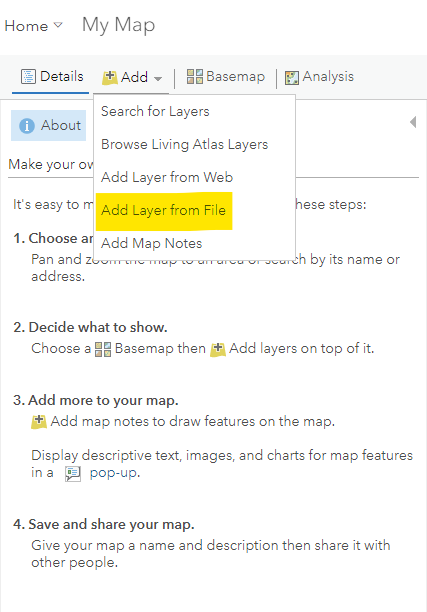427x612 pixels.
Task: Open the pop-up help link
Action: point(114,473)
